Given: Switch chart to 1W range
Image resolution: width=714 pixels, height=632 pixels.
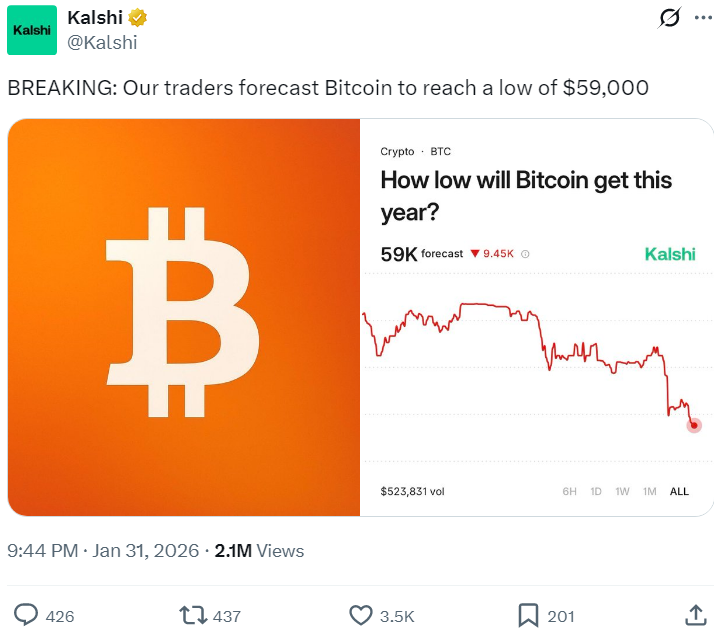Looking at the screenshot, I should pyautogui.click(x=622, y=491).
